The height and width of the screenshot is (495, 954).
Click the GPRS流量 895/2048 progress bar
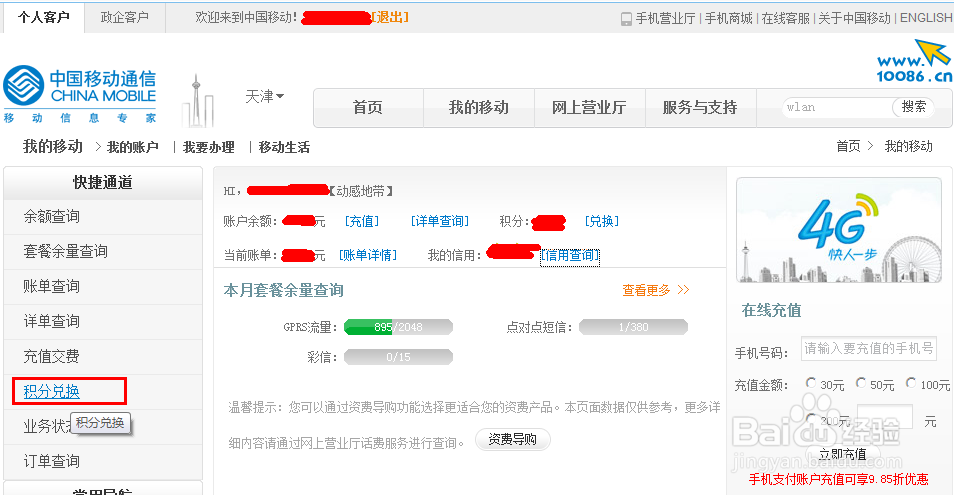click(398, 327)
